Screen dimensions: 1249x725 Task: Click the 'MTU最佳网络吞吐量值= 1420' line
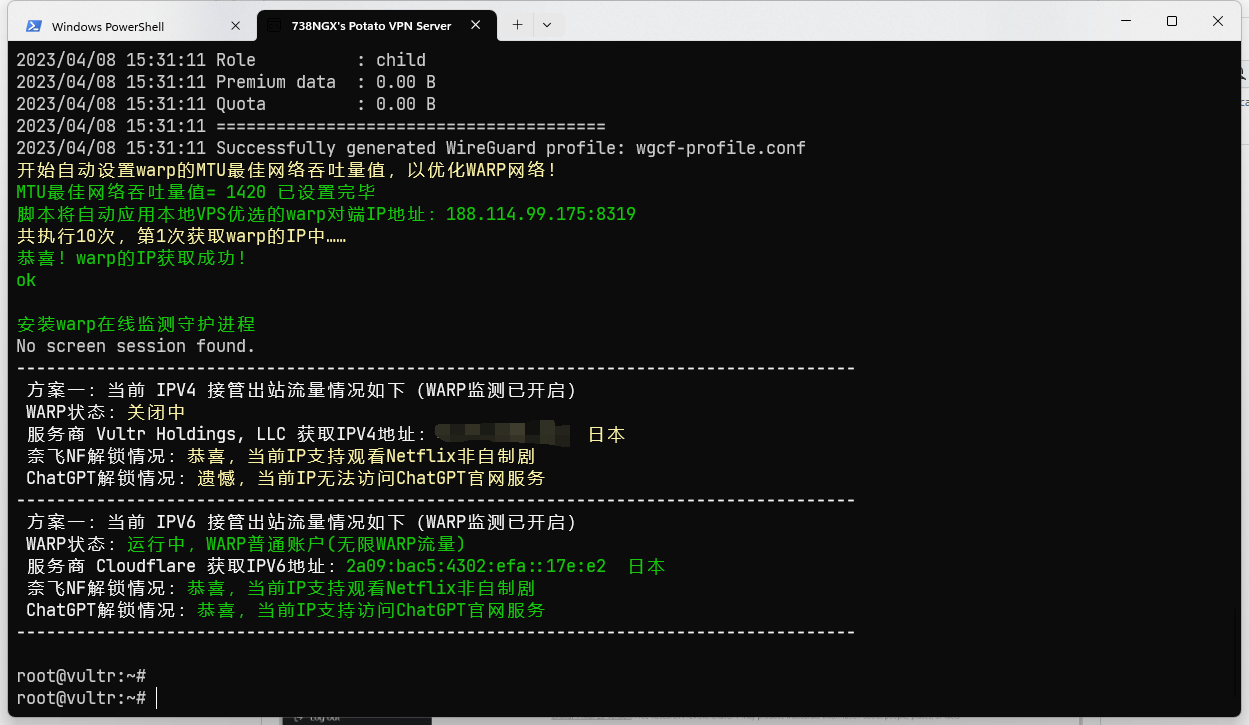(196, 192)
